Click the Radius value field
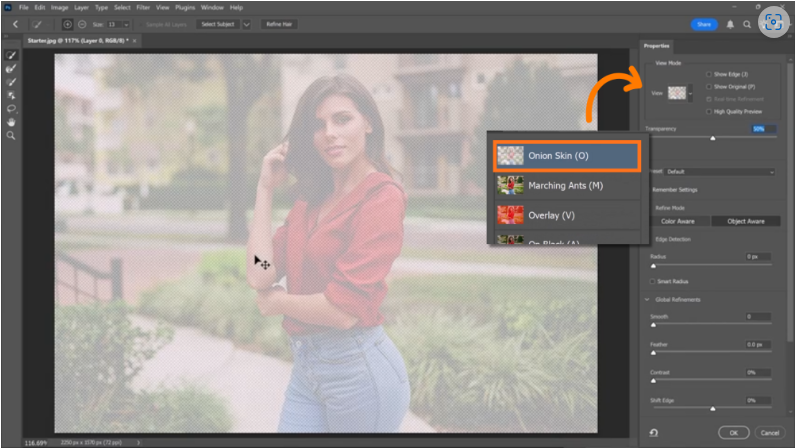The height and width of the screenshot is (448, 795). pyautogui.click(x=758, y=257)
